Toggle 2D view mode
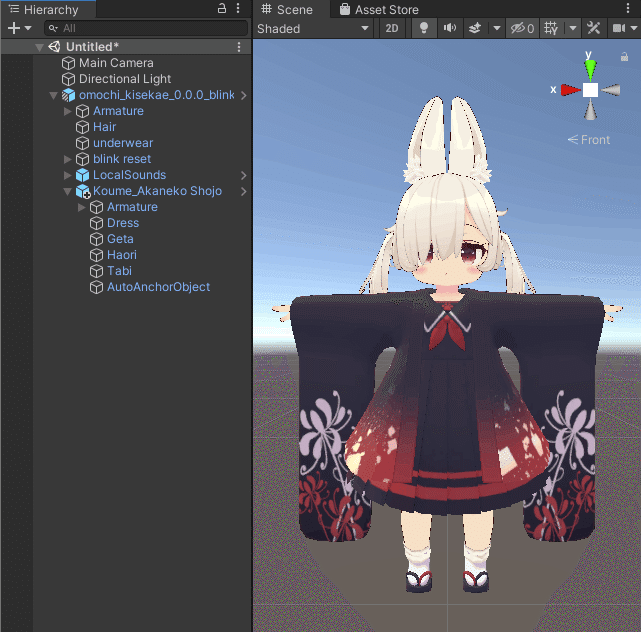 (392, 28)
